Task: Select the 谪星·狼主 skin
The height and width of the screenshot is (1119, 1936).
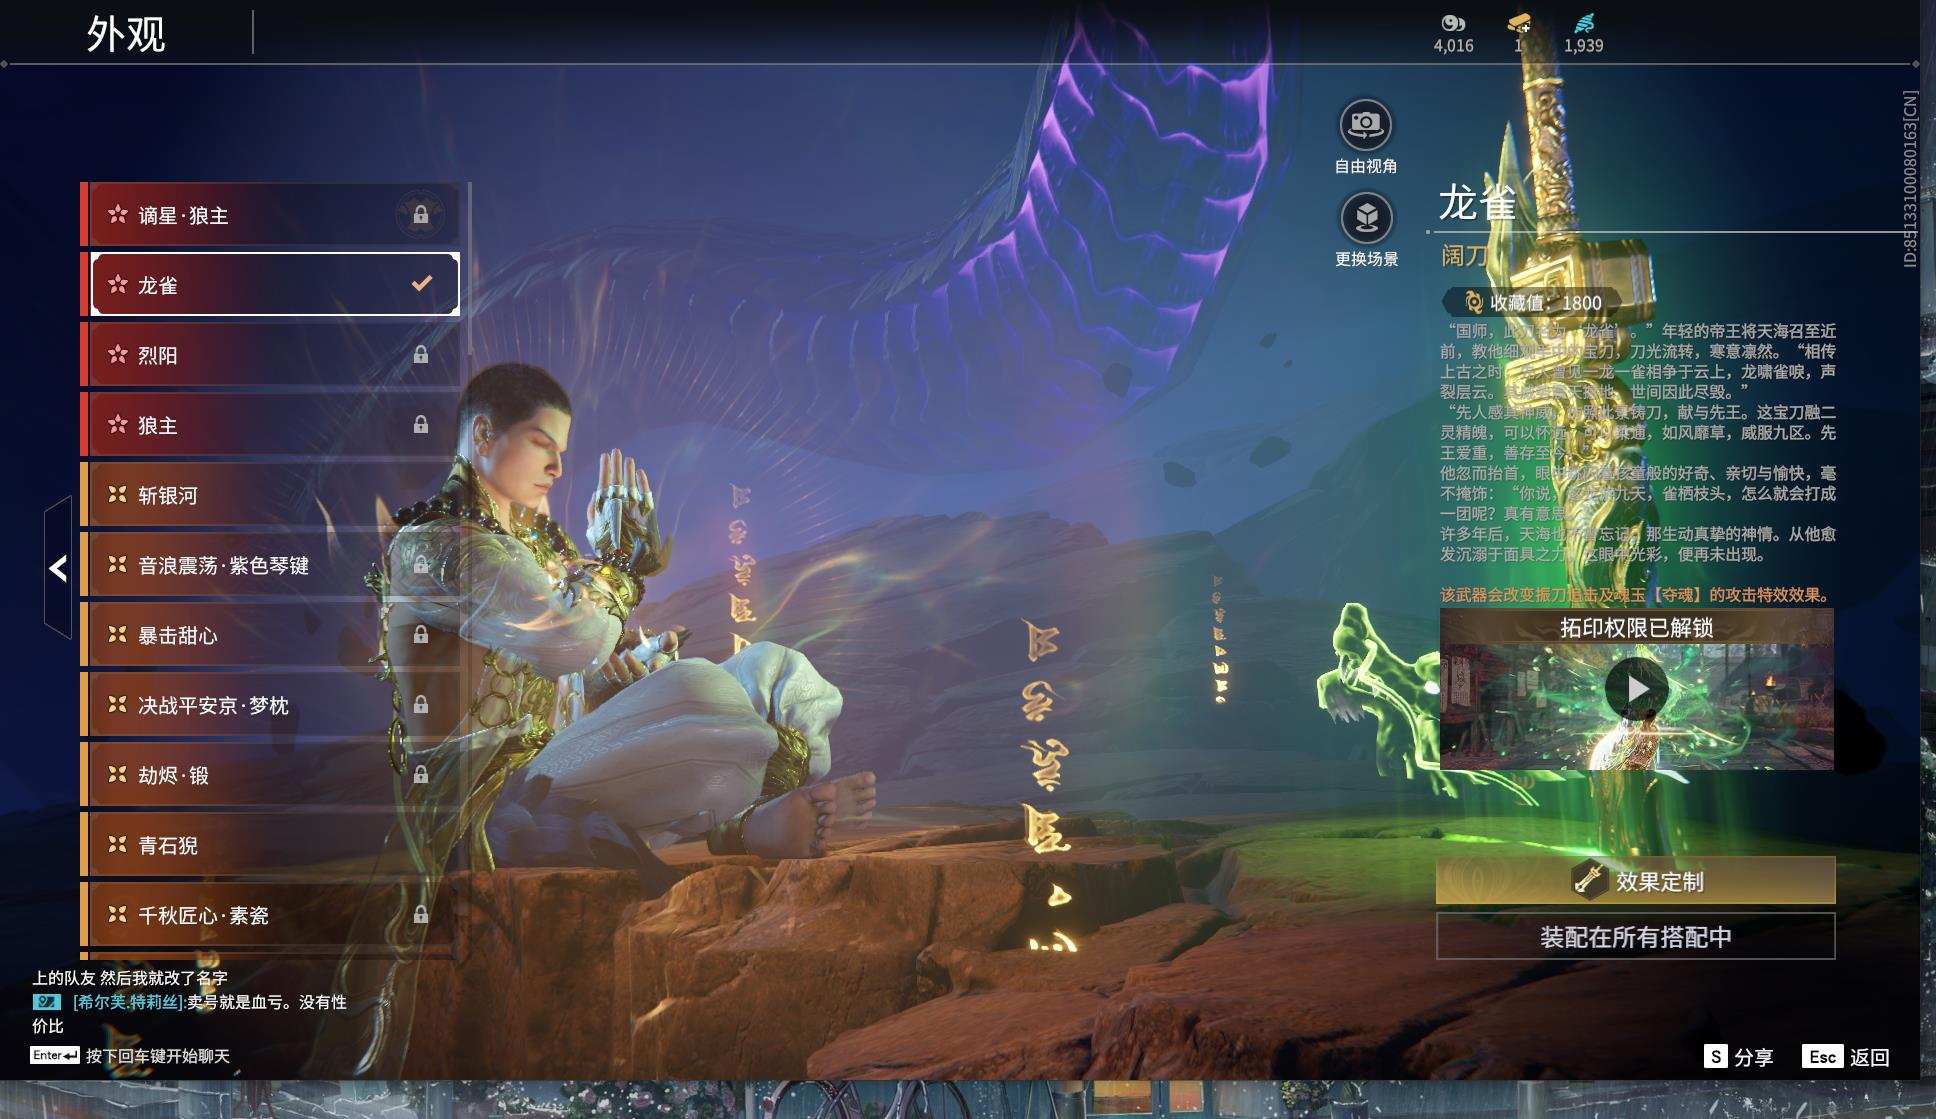Action: (270, 215)
